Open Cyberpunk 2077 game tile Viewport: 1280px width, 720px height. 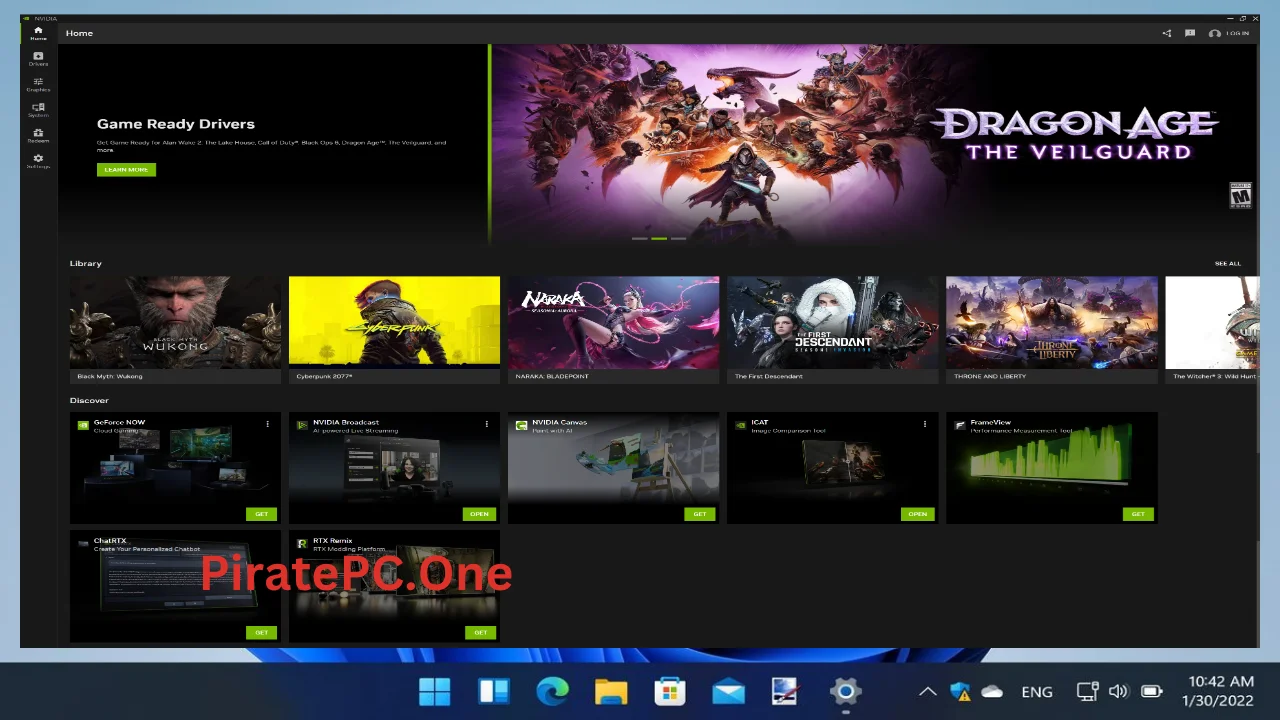pyautogui.click(x=394, y=330)
